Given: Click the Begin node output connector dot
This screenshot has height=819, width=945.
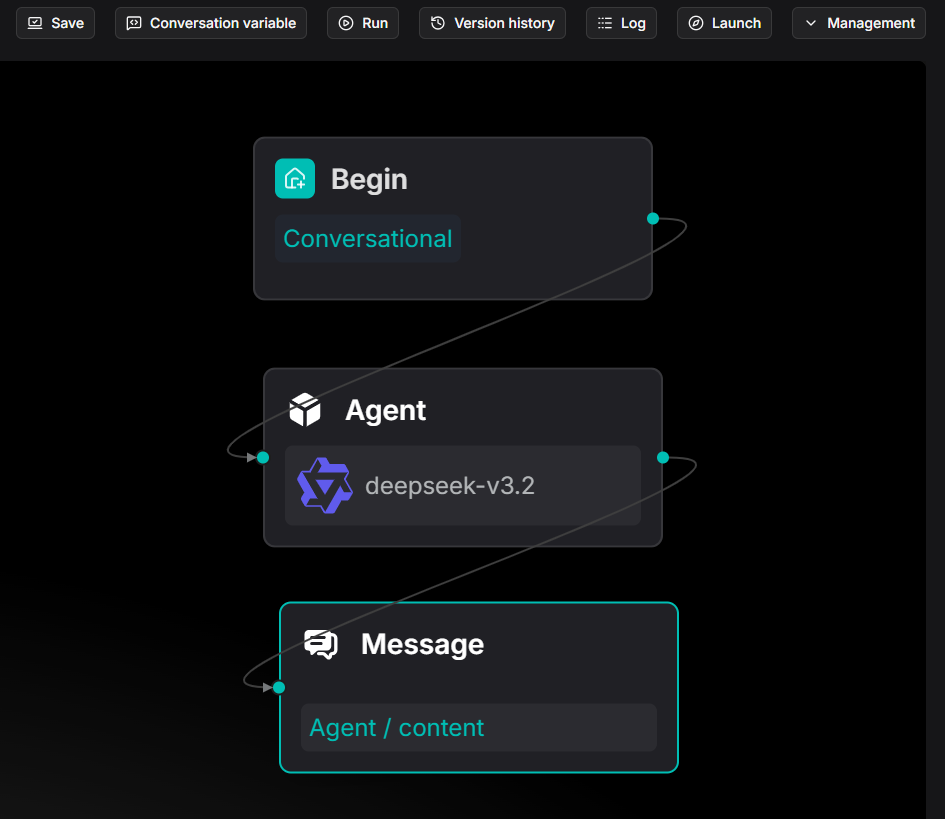Looking at the screenshot, I should [653, 218].
